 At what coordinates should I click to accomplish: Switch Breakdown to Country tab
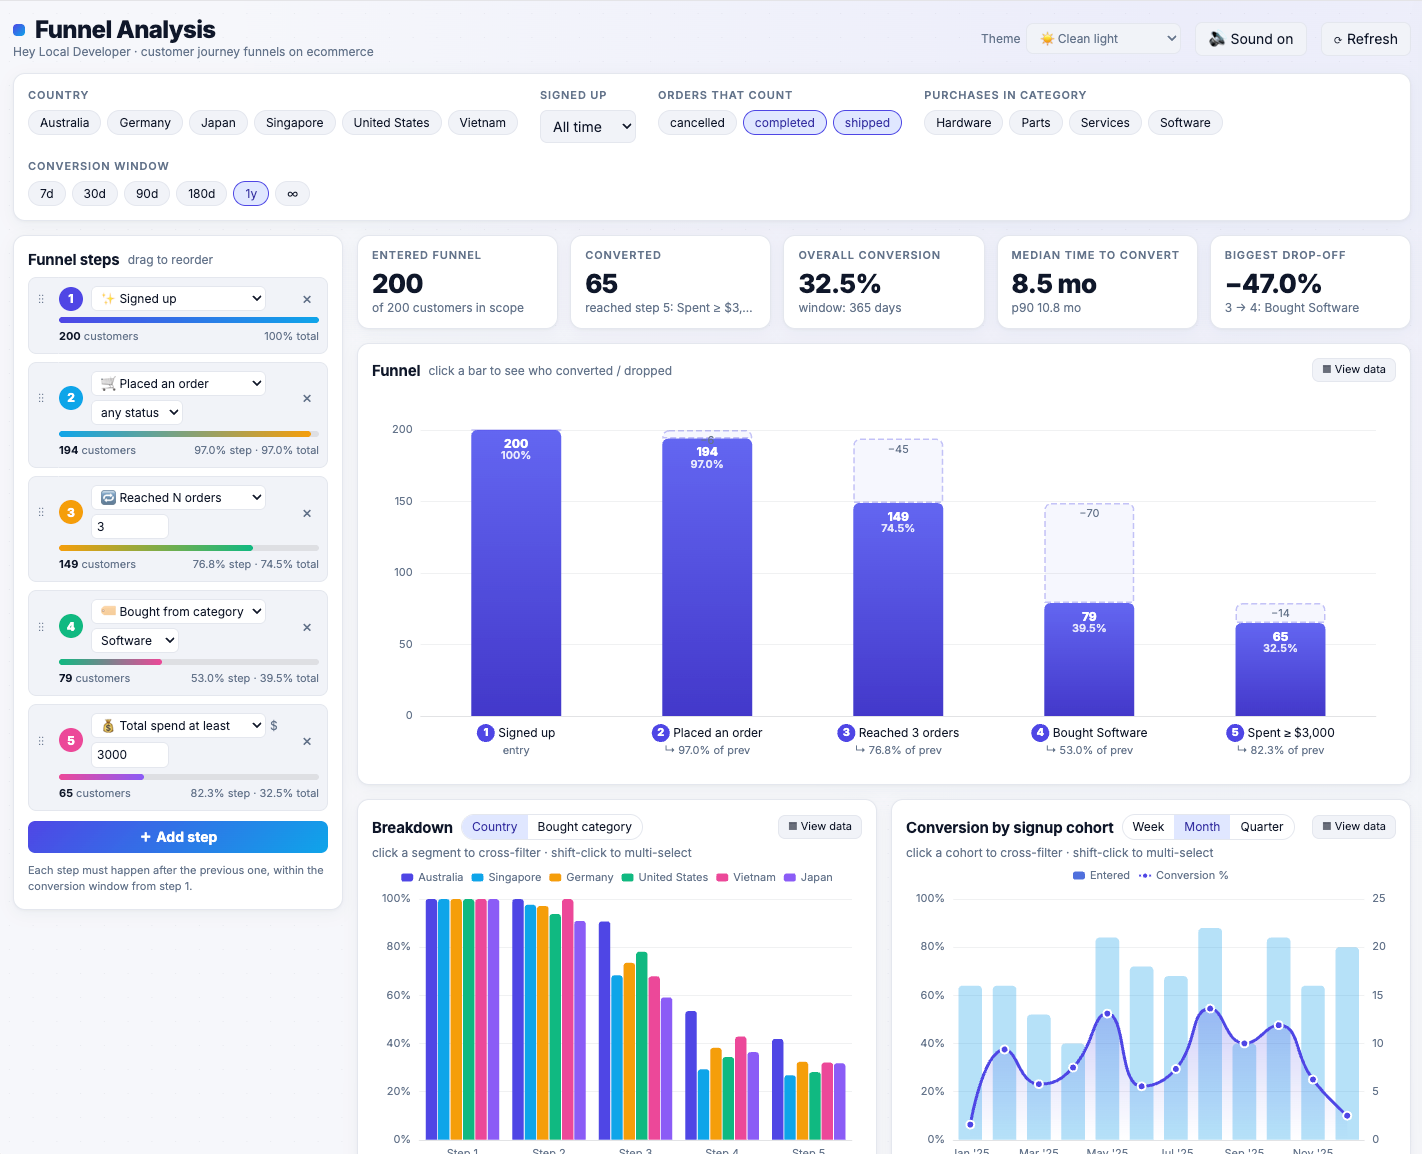(x=494, y=827)
